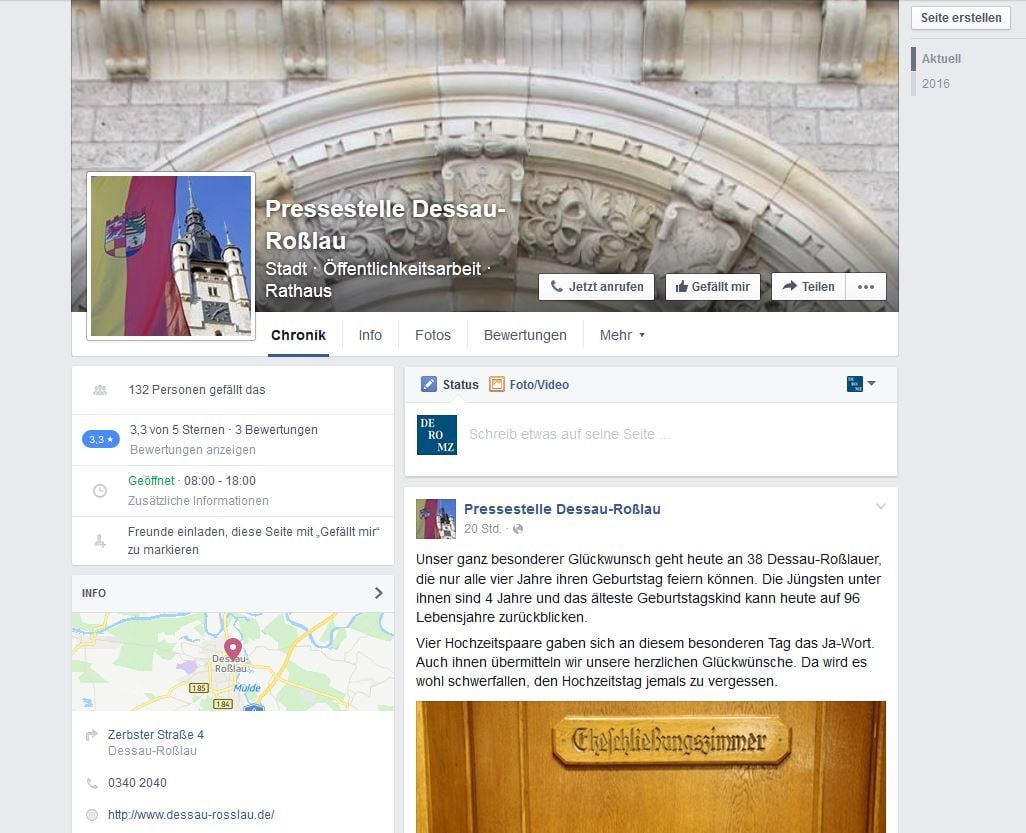Click the Status pencil icon

[429, 384]
